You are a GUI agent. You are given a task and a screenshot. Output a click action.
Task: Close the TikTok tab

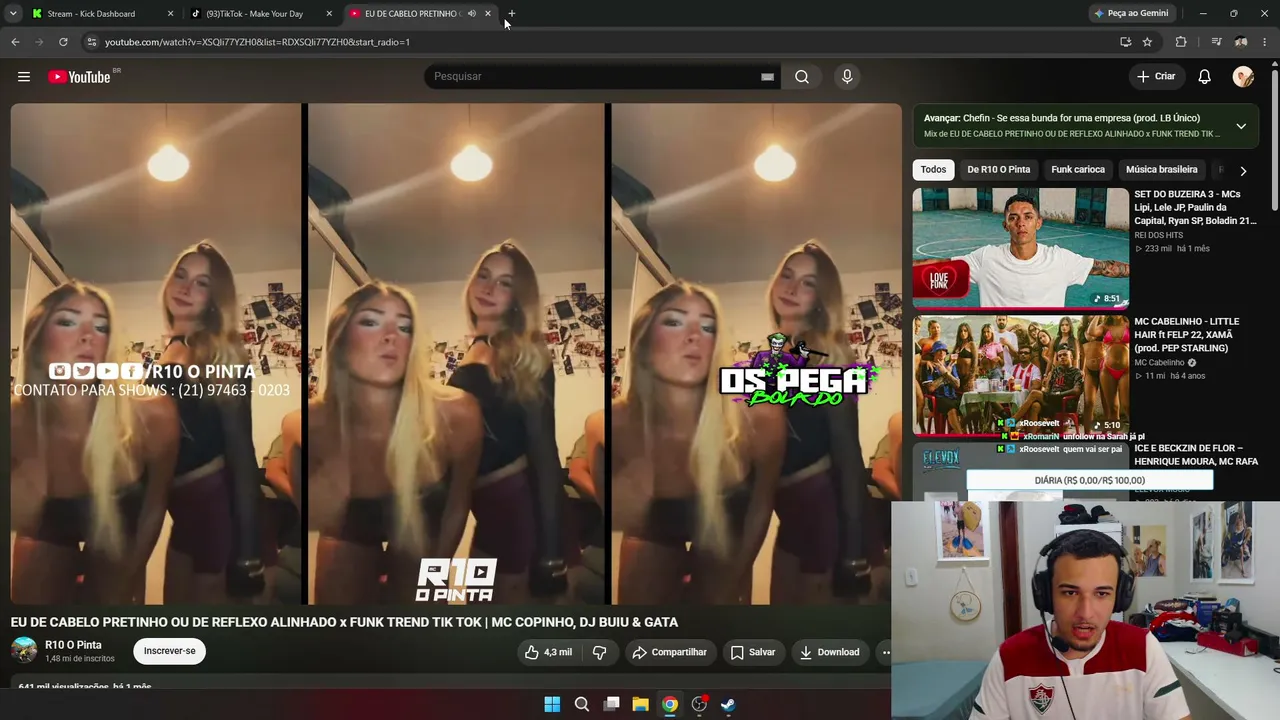pyautogui.click(x=329, y=14)
